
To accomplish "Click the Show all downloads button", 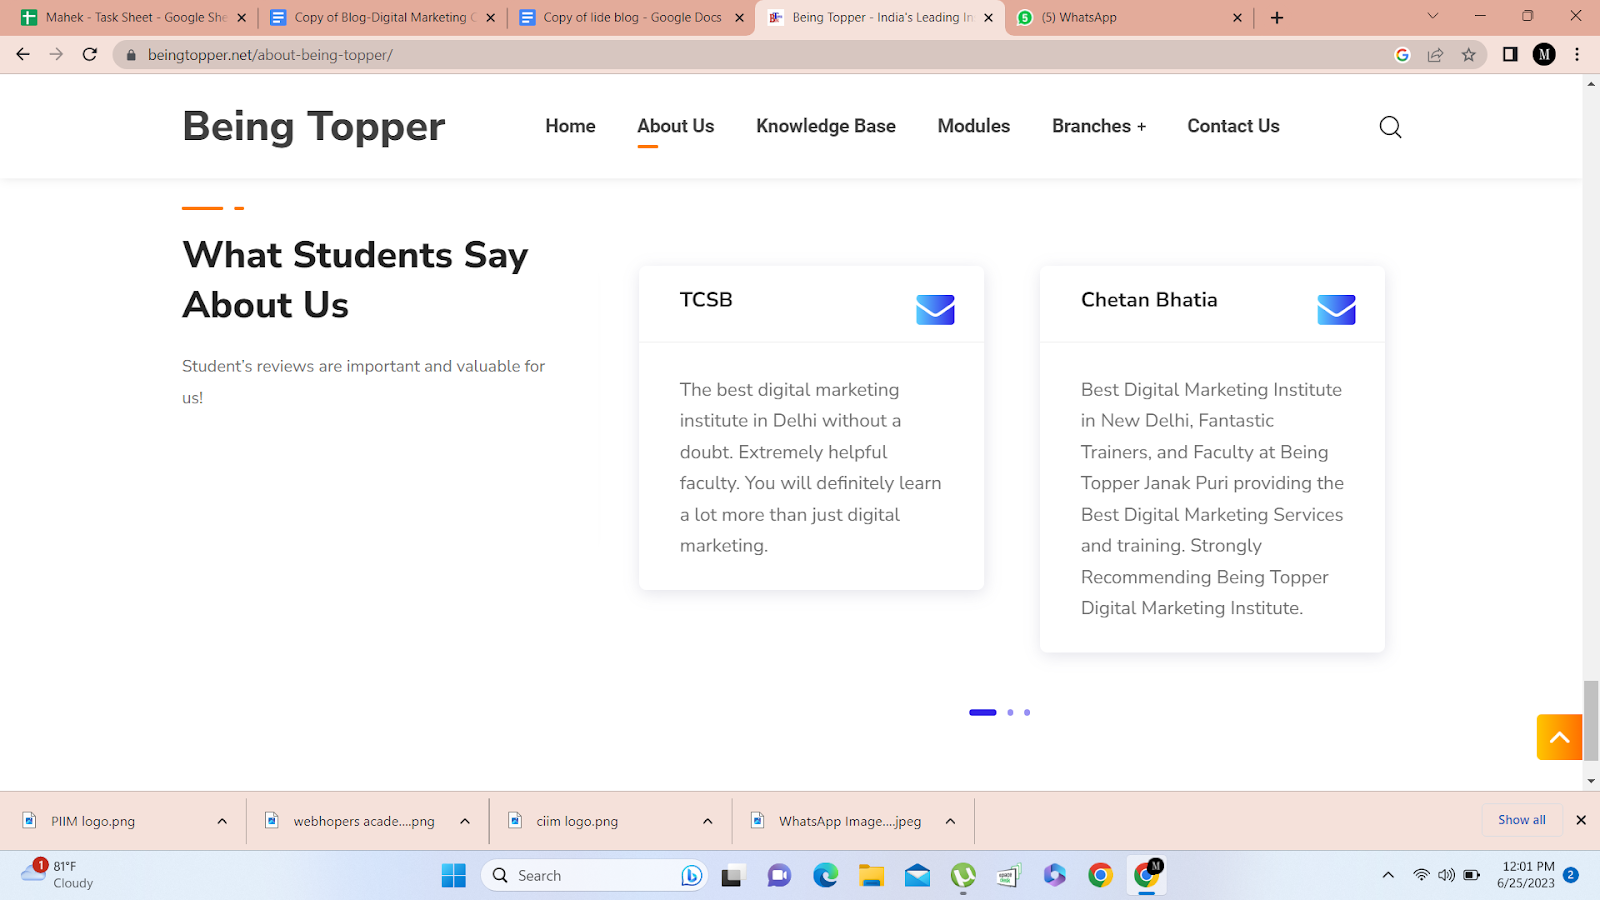I will coord(1521,820).
